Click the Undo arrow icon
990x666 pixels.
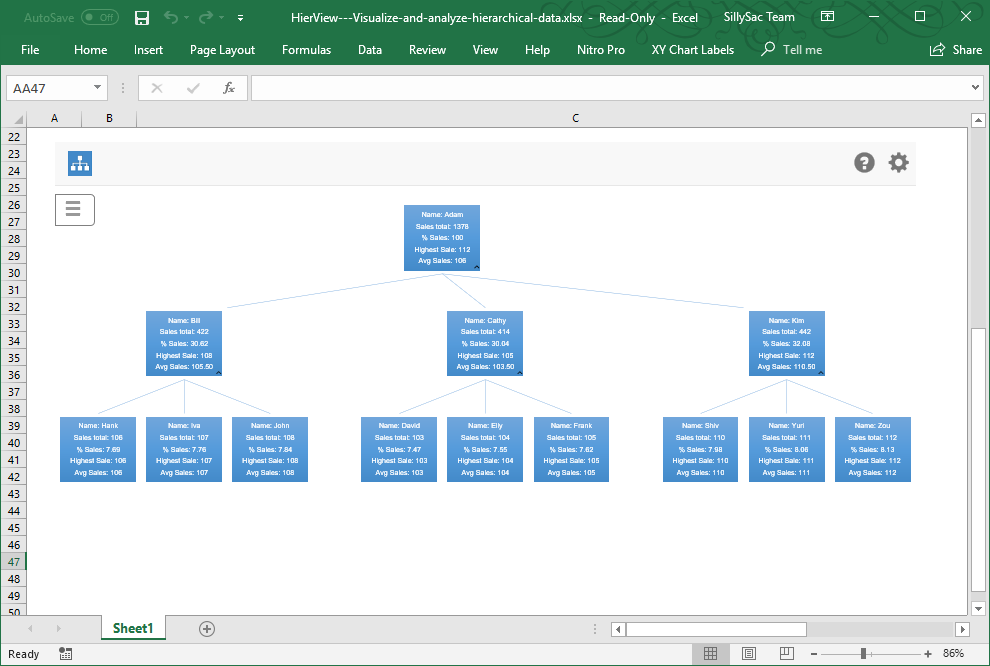pyautogui.click(x=171, y=18)
